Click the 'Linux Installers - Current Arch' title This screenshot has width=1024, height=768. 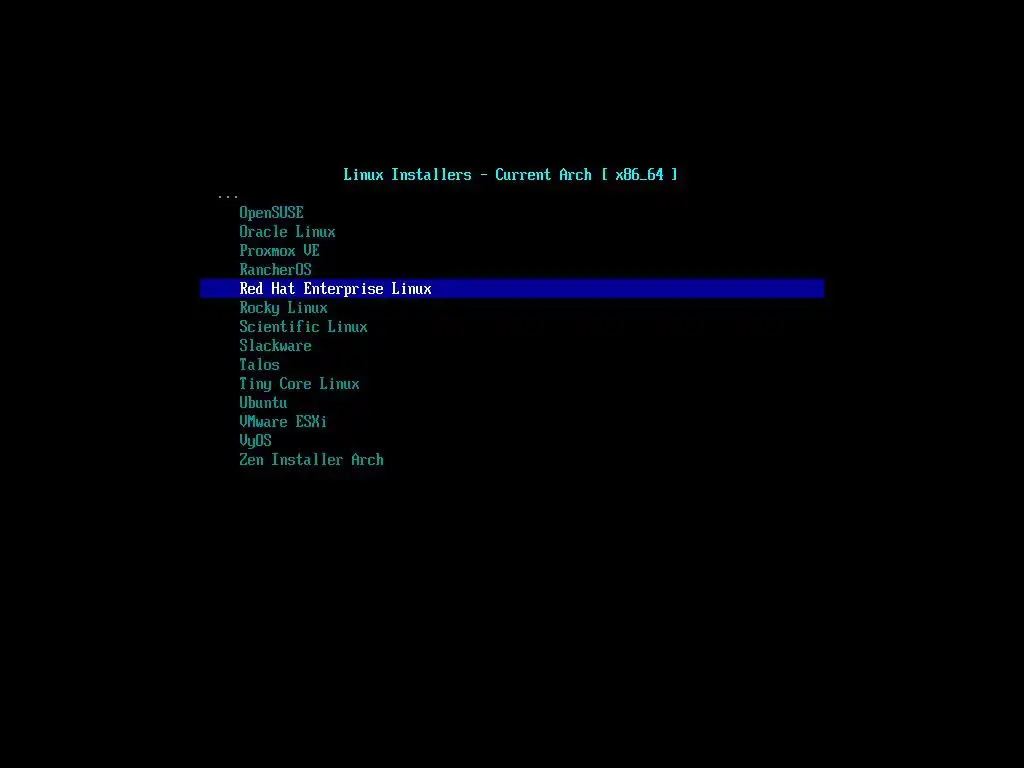(511, 174)
